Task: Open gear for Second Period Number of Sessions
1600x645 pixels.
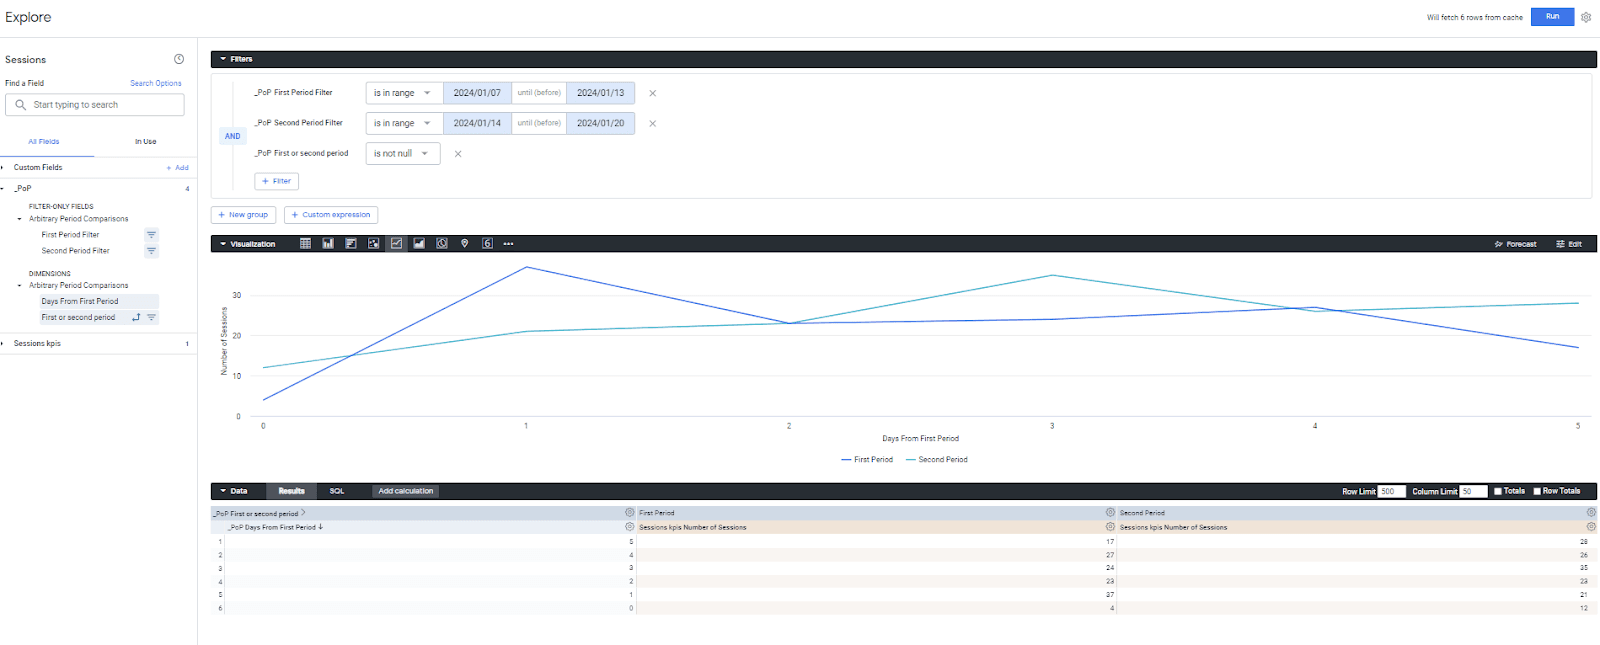Action: (x=1591, y=527)
